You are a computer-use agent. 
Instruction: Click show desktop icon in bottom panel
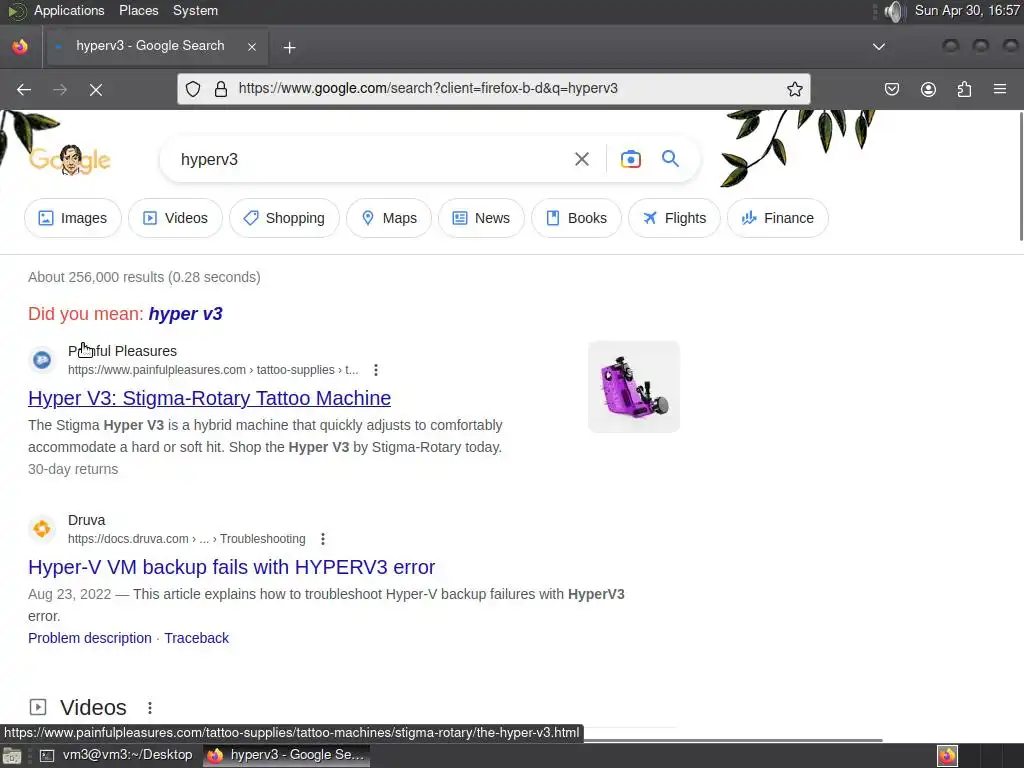click(x=12, y=756)
